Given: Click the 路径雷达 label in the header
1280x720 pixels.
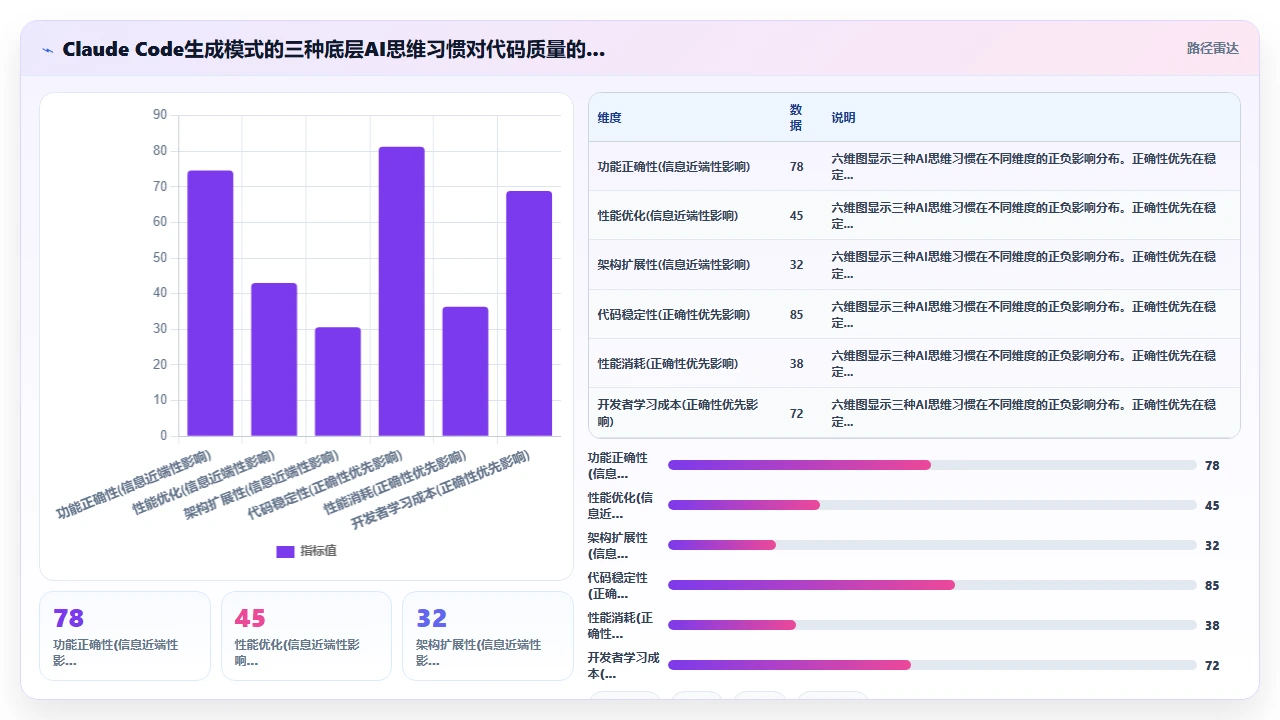Looking at the screenshot, I should 1212,48.
